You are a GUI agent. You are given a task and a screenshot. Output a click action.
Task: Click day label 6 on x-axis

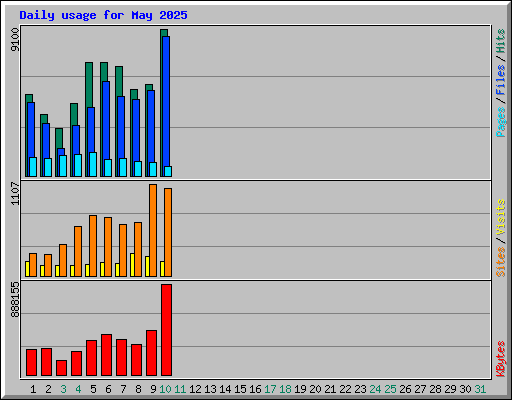pyautogui.click(x=108, y=389)
